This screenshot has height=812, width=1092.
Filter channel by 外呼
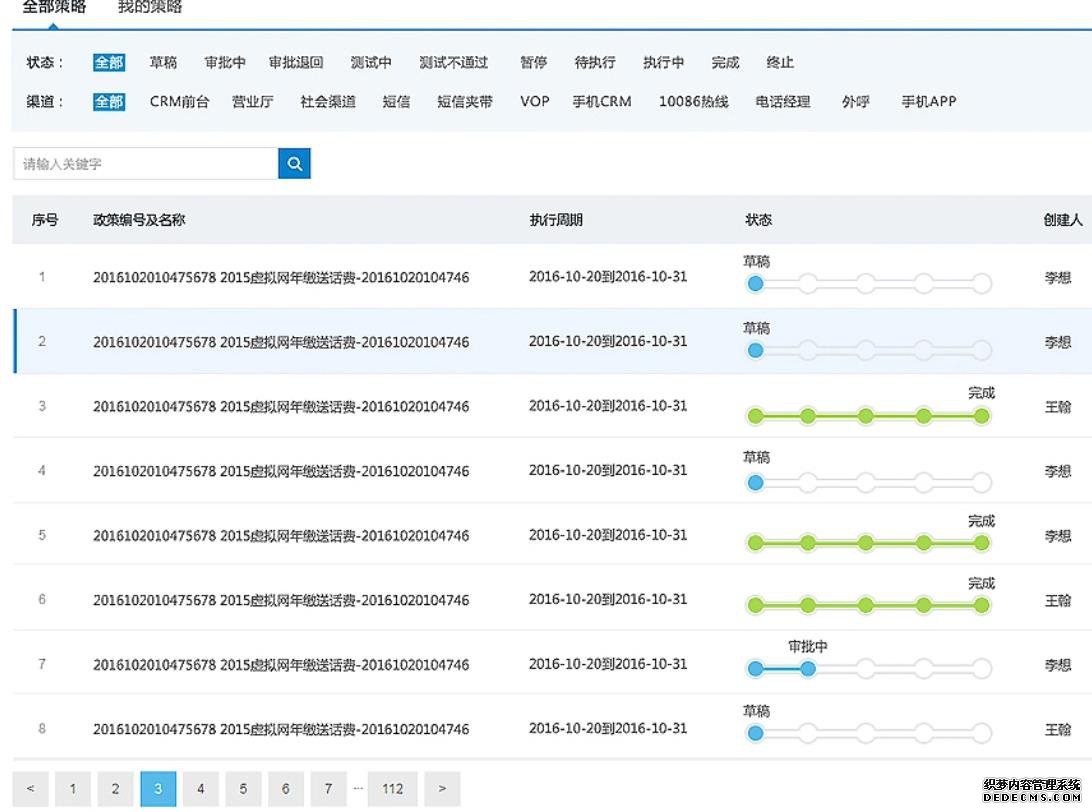pyautogui.click(x=855, y=102)
